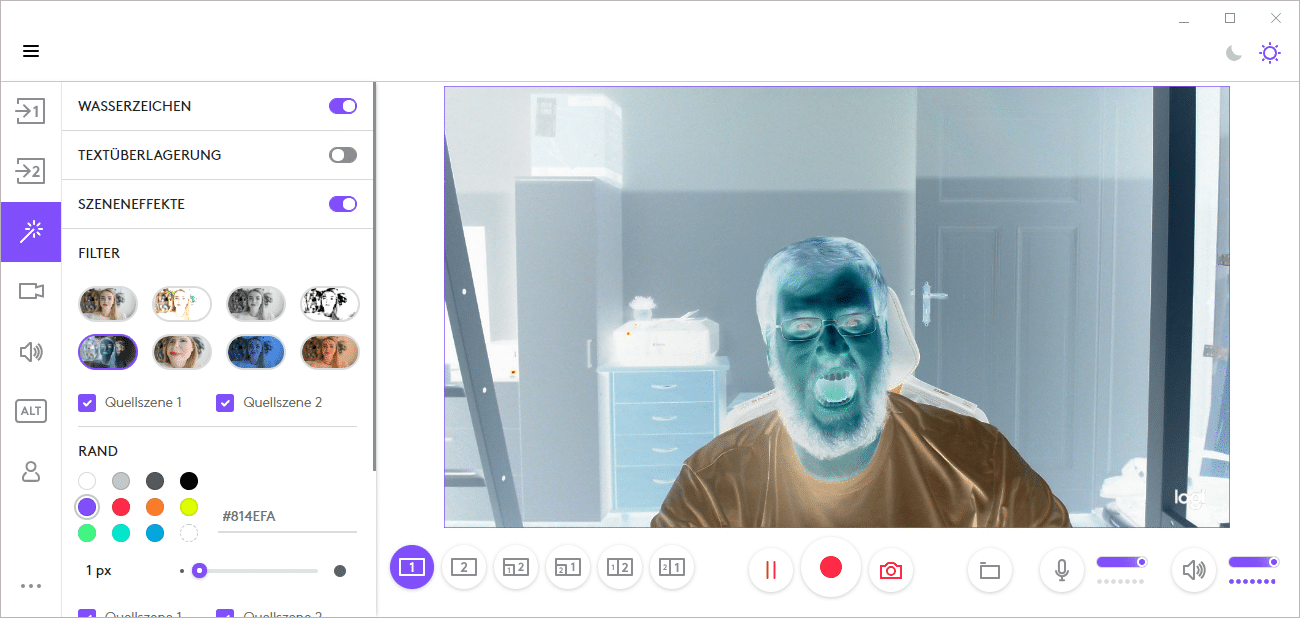This screenshot has height=618, width=1300.
Task: Uncheck Quellszene 1 under Filter
Action: (87, 402)
